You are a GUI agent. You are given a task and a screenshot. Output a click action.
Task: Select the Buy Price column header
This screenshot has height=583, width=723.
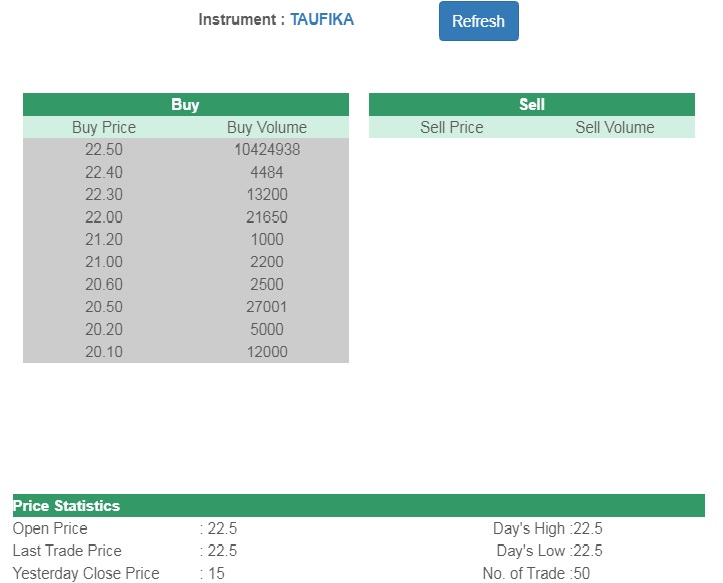coord(104,127)
